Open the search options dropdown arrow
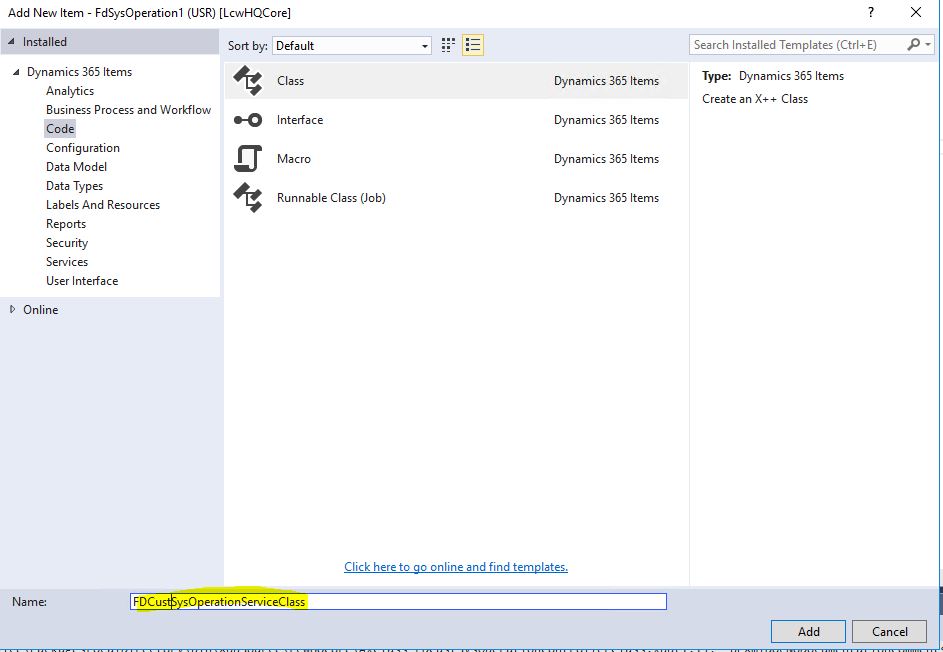 tap(928, 45)
